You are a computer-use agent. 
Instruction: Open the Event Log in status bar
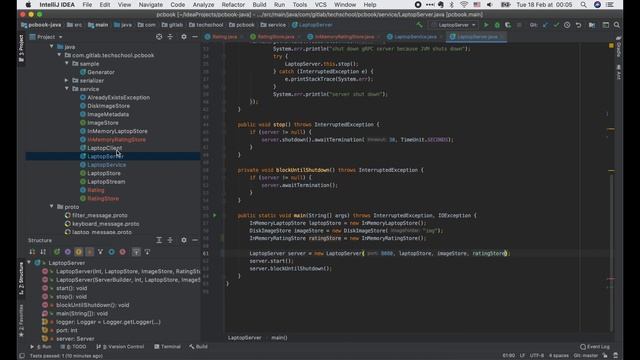pos(595,347)
